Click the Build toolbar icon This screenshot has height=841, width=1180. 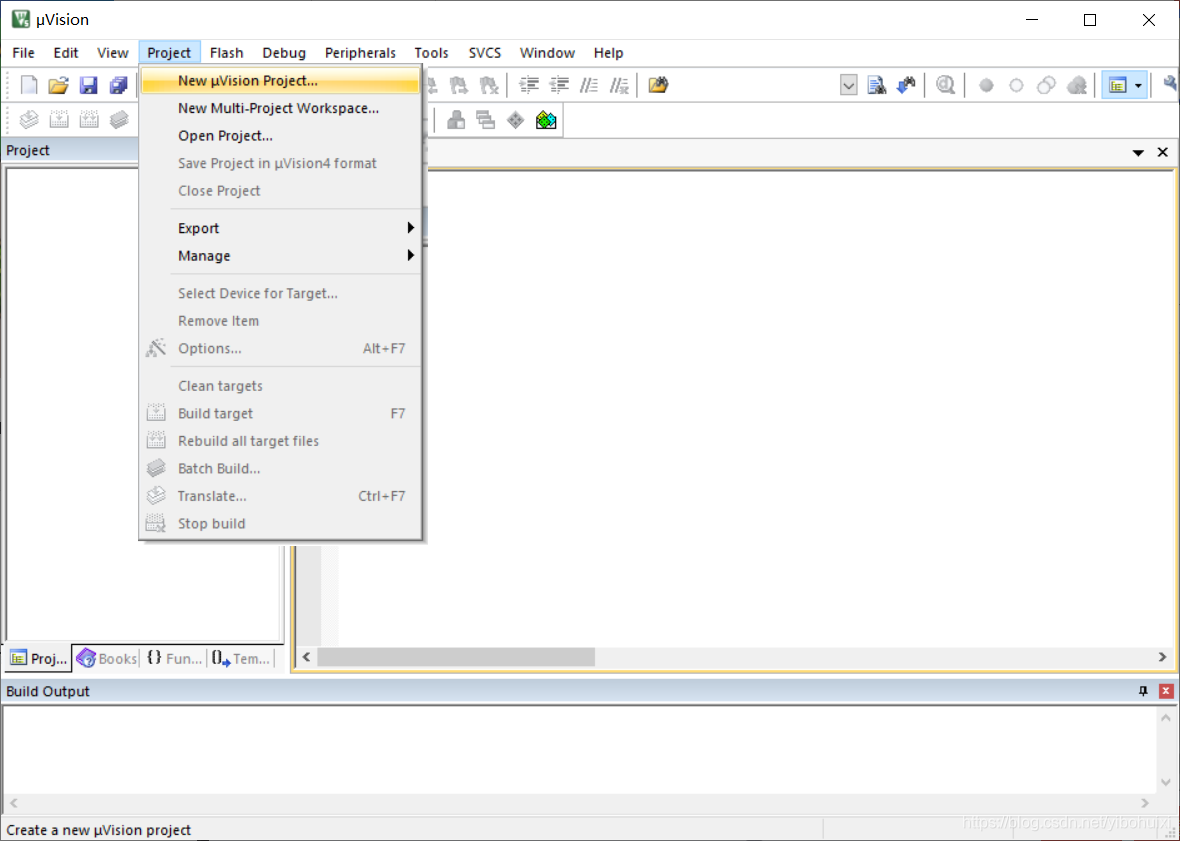click(x=59, y=120)
